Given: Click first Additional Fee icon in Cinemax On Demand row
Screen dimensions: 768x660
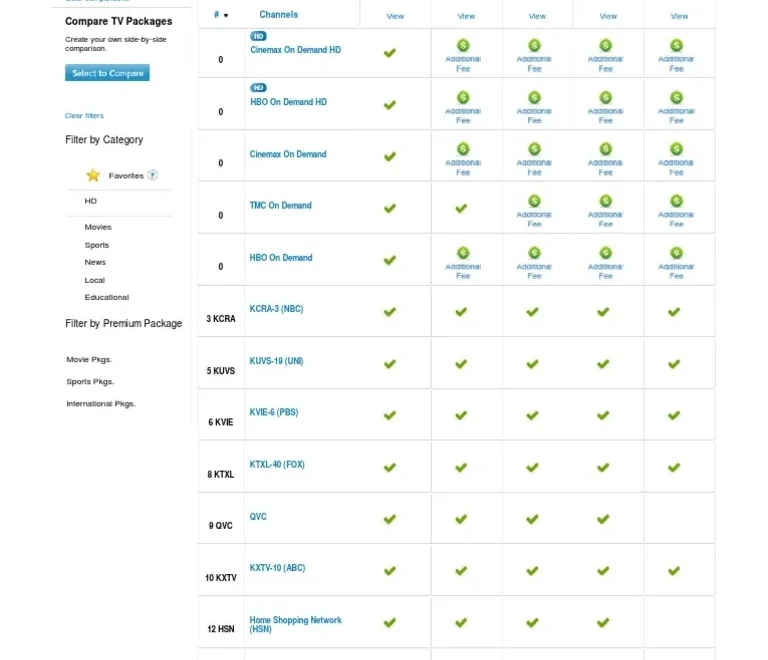Looking at the screenshot, I should coord(463,149).
